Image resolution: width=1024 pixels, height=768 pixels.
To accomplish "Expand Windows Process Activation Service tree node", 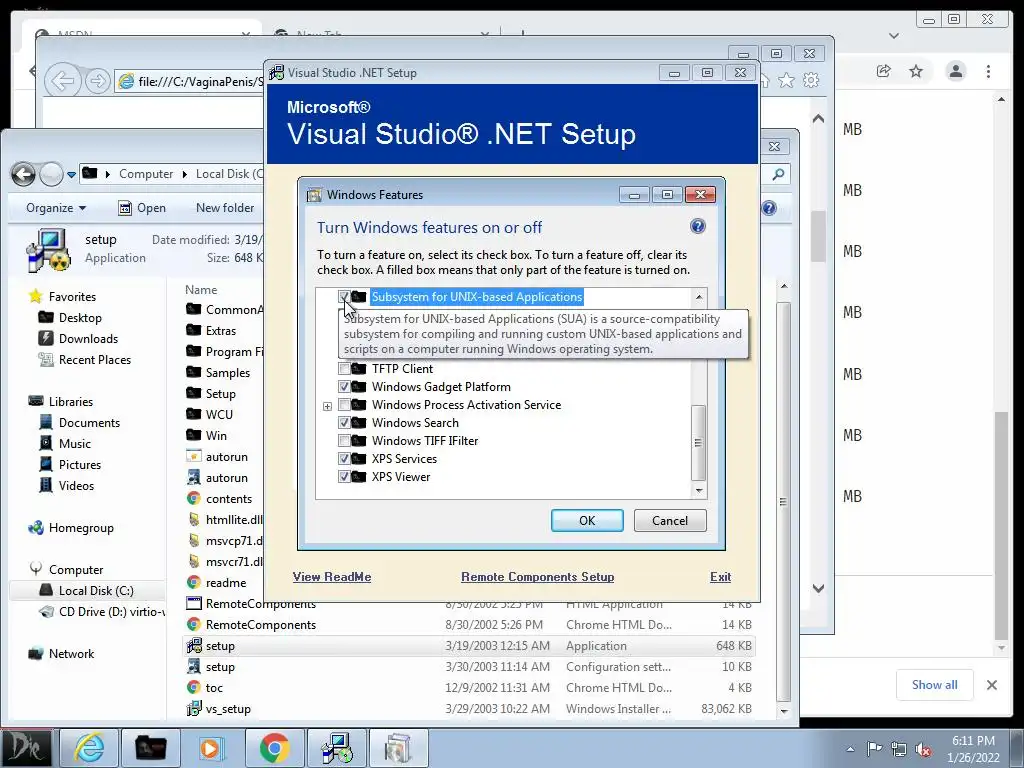I will (327, 406).
